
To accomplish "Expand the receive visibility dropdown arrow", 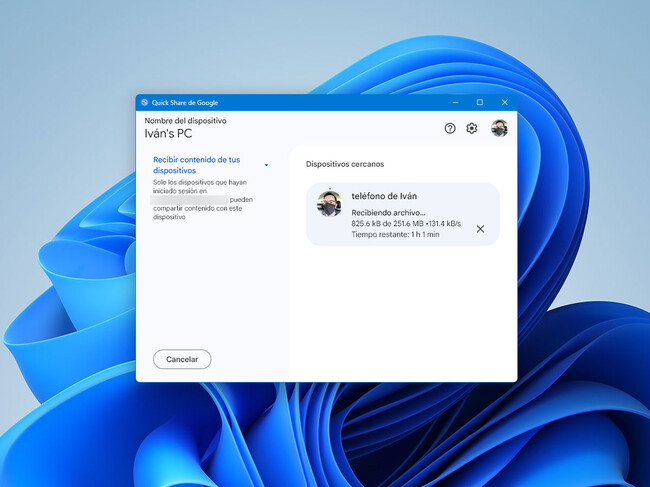I will (x=267, y=165).
